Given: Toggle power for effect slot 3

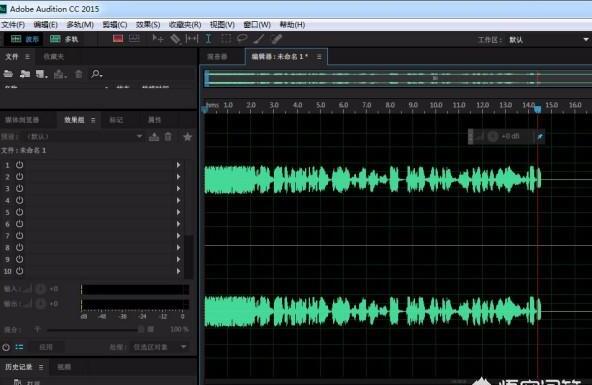Looking at the screenshot, I should 20,188.
